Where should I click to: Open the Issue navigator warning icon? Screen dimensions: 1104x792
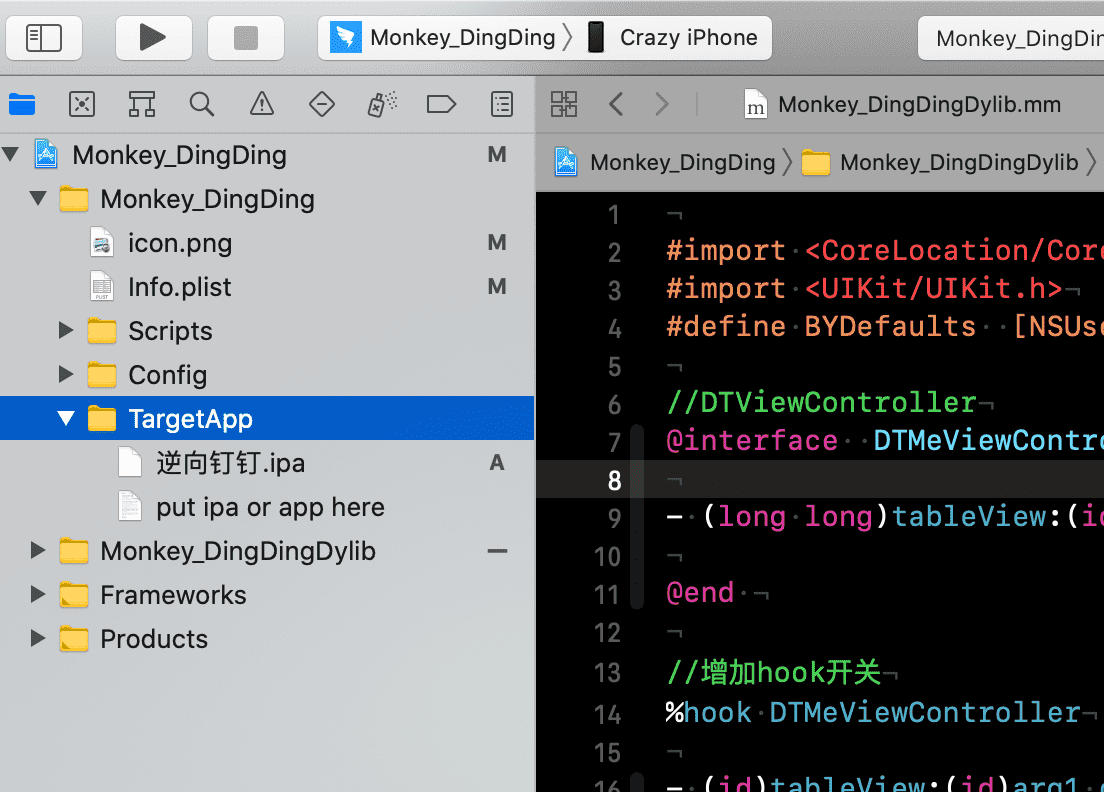coord(262,104)
